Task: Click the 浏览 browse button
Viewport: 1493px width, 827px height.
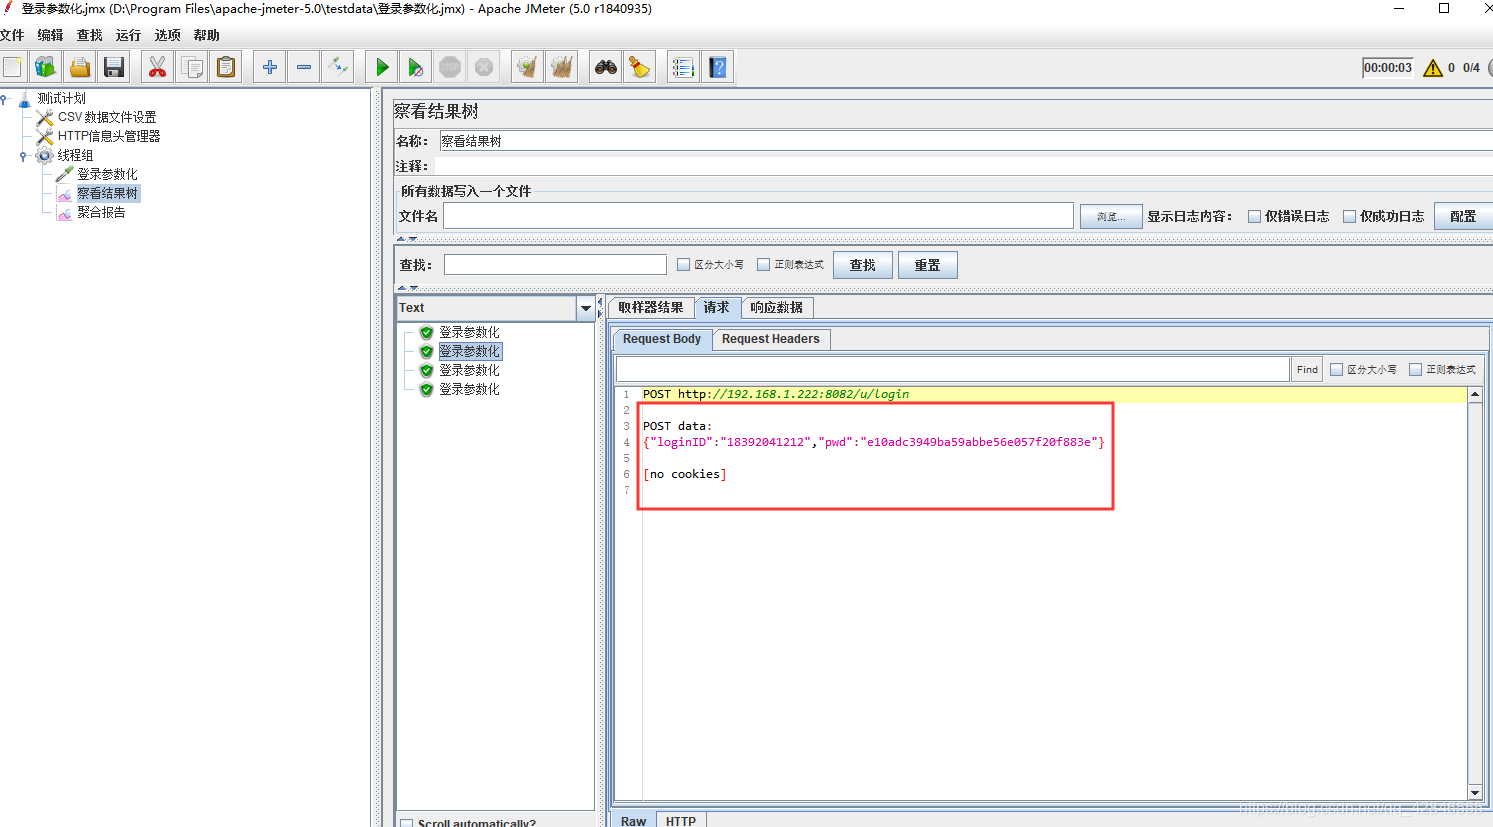Action: [x=1111, y=216]
